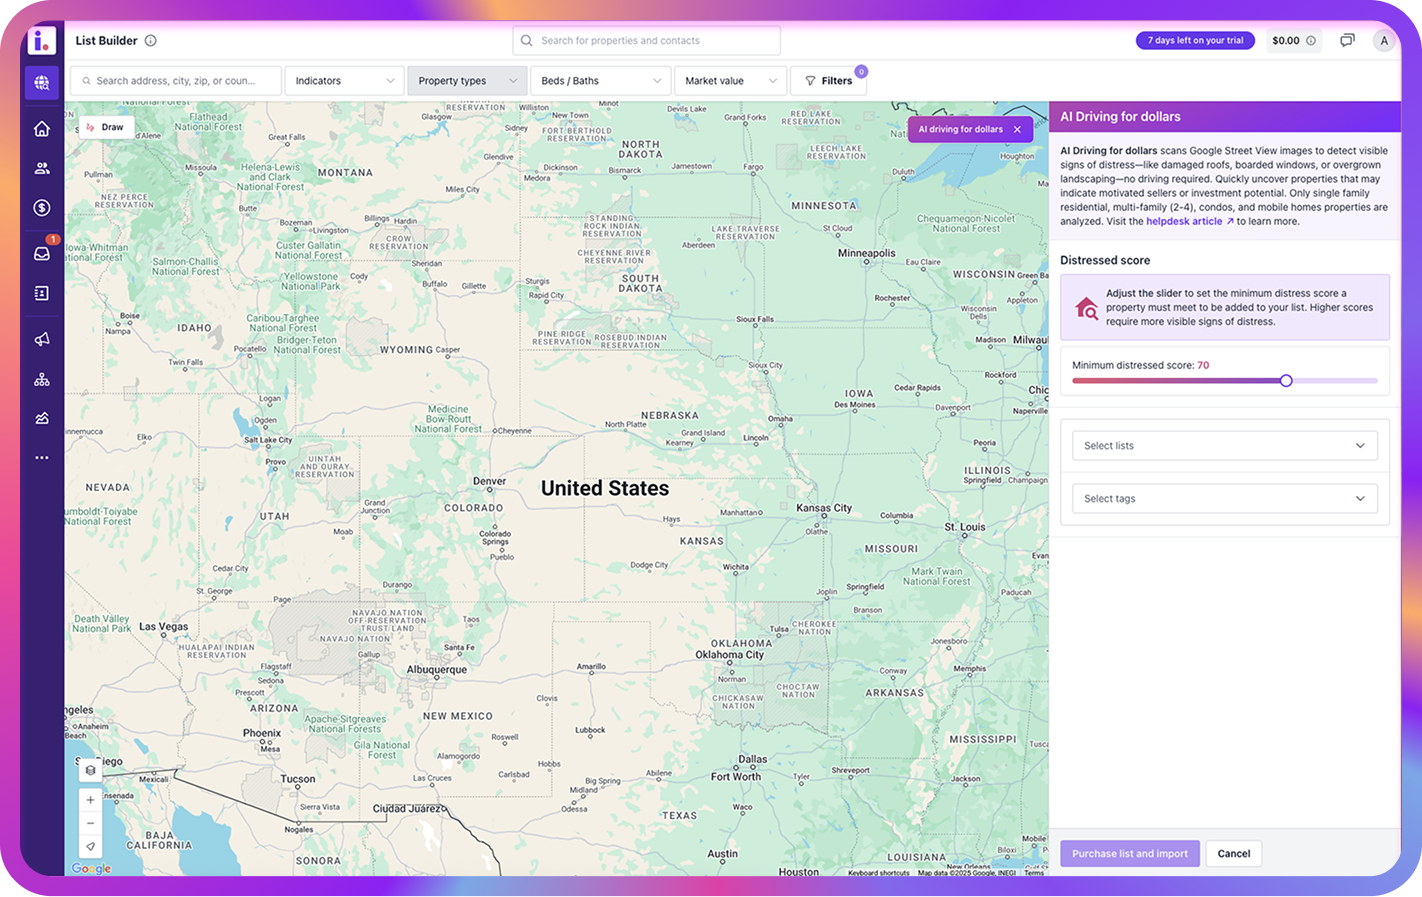Click the Las Vegas label on map

pos(163,627)
